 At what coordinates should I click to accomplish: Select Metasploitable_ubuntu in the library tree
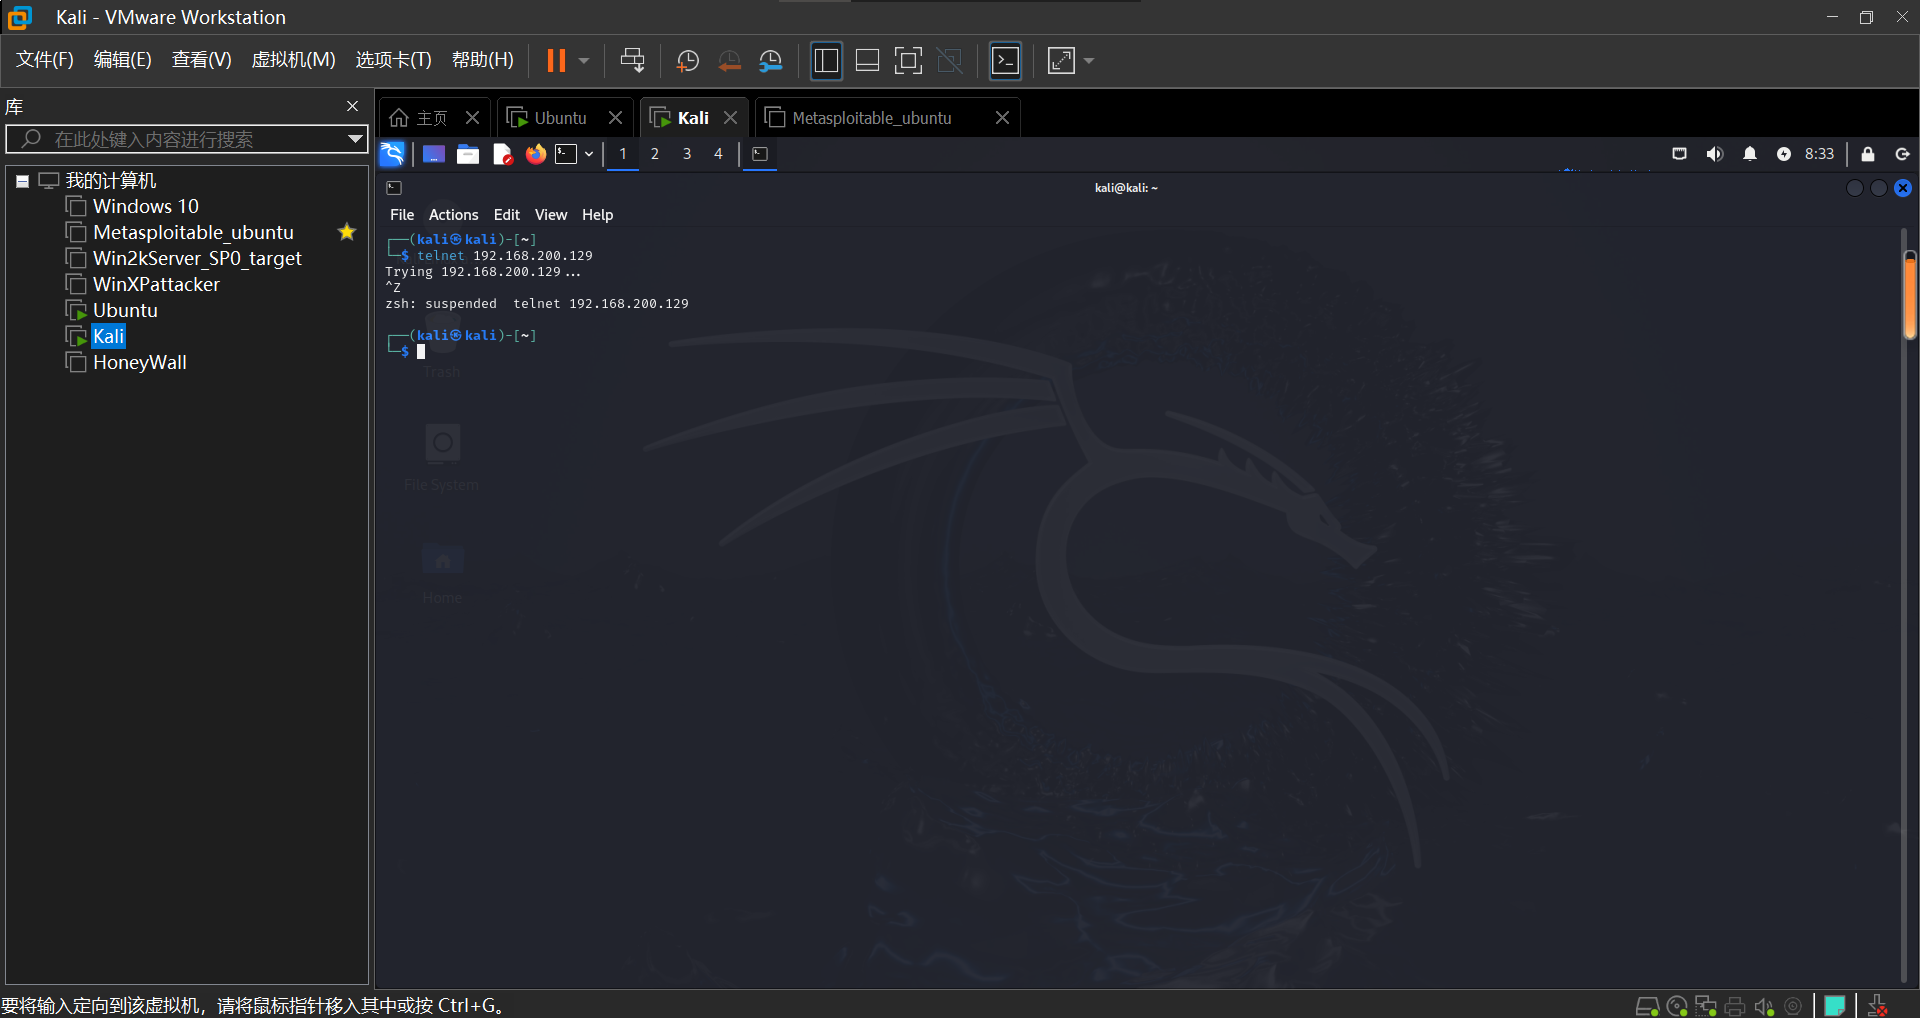tap(193, 233)
